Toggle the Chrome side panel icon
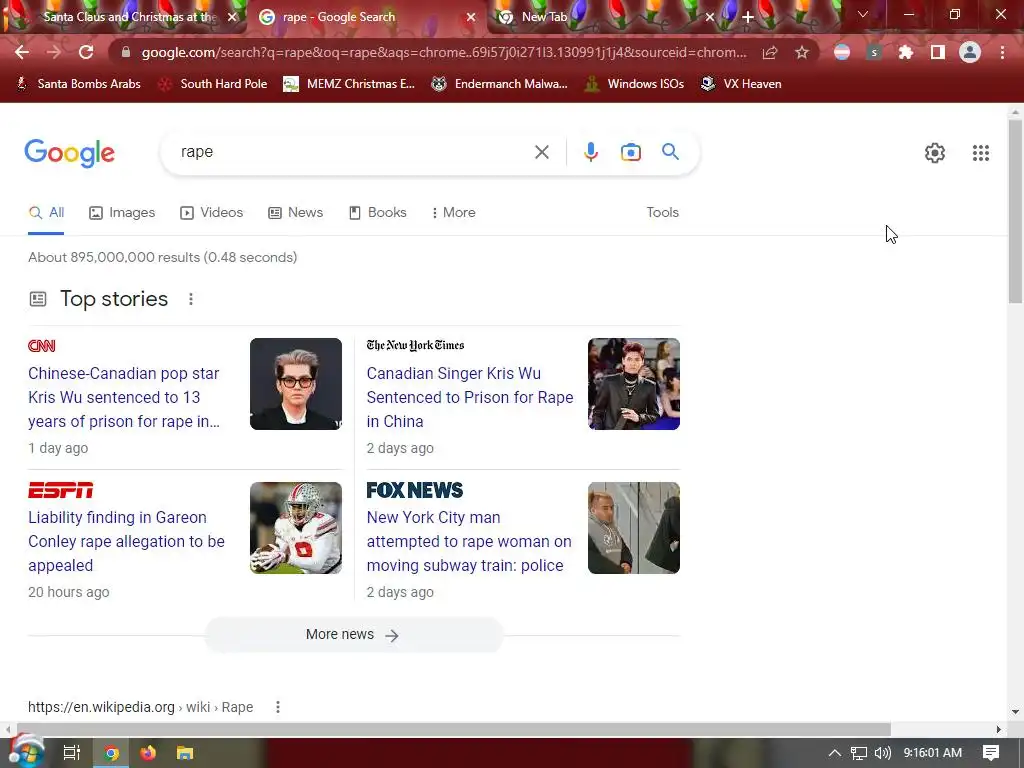Viewport: 1024px width, 768px height. 938,52
